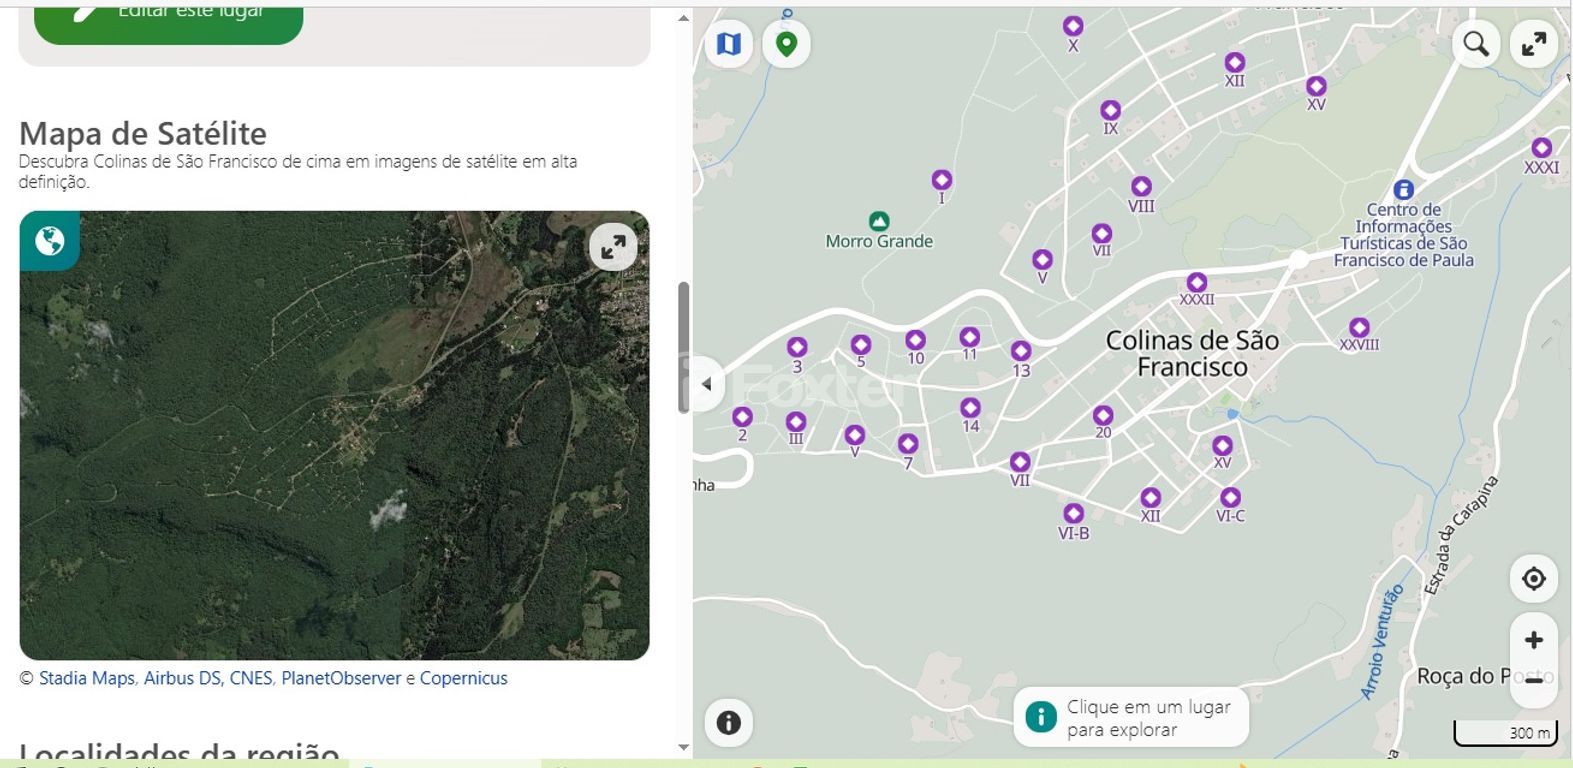The height and width of the screenshot is (768, 1573).
Task: Click the satellite map thumbnail image
Action: tap(334, 450)
